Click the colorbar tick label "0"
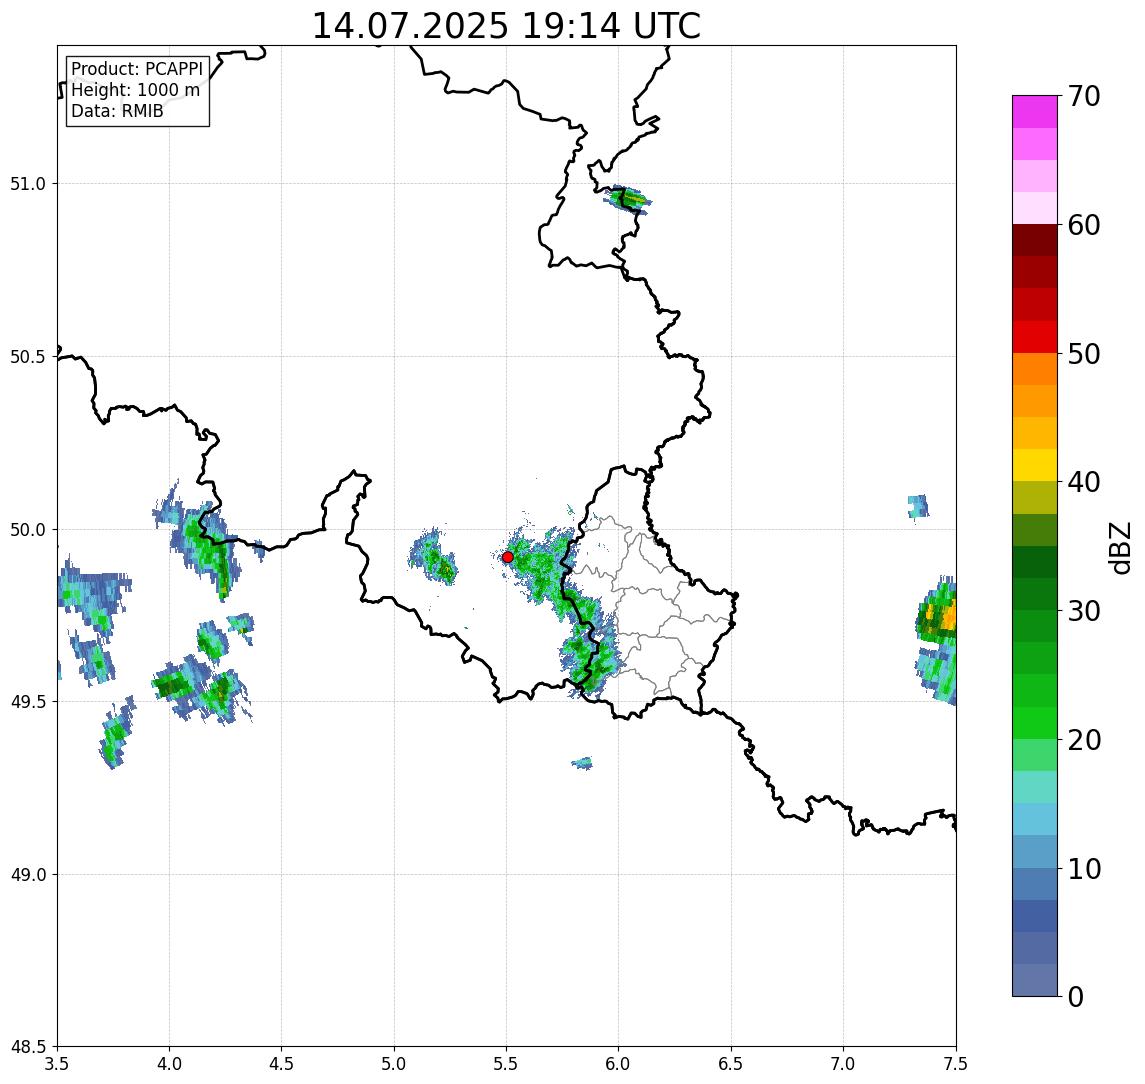This screenshot has height=1084, width=1145. 1076,996
